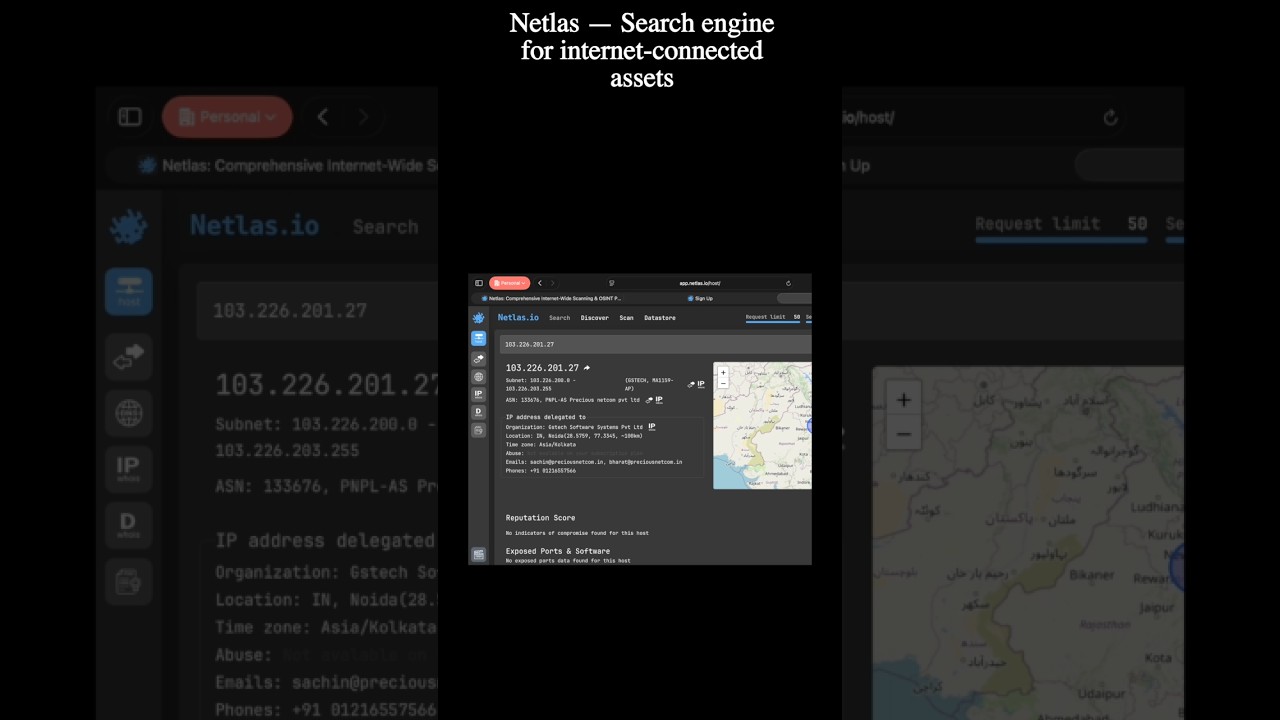Click the Location IN, Noida text

coord(574,436)
